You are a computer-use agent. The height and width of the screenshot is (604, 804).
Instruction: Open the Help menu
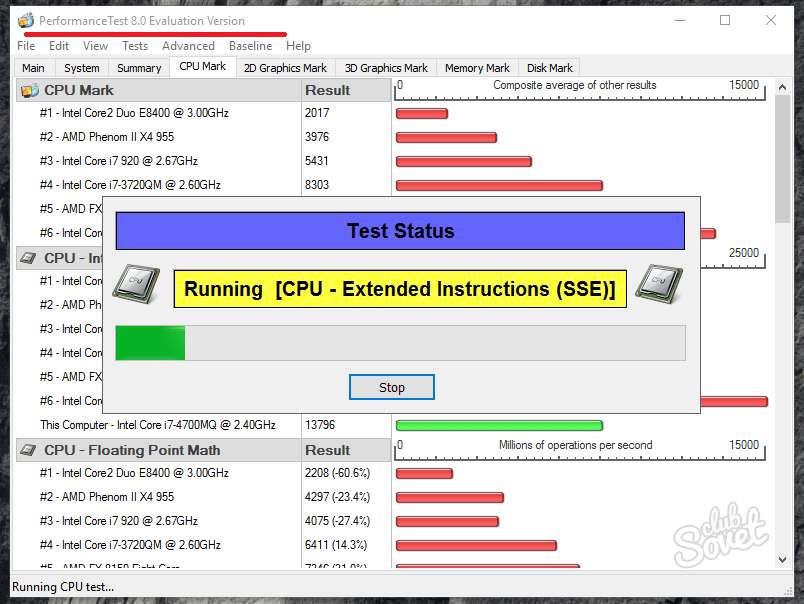[x=298, y=46]
